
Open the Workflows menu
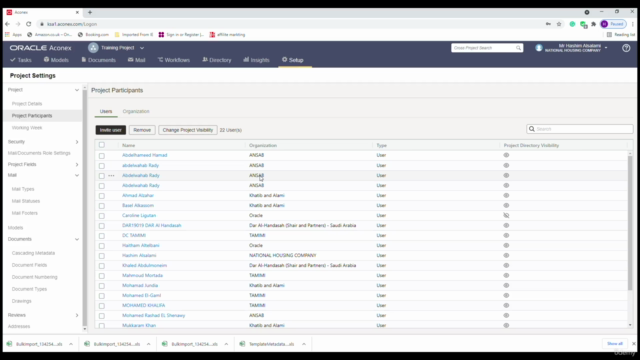[x=173, y=60]
